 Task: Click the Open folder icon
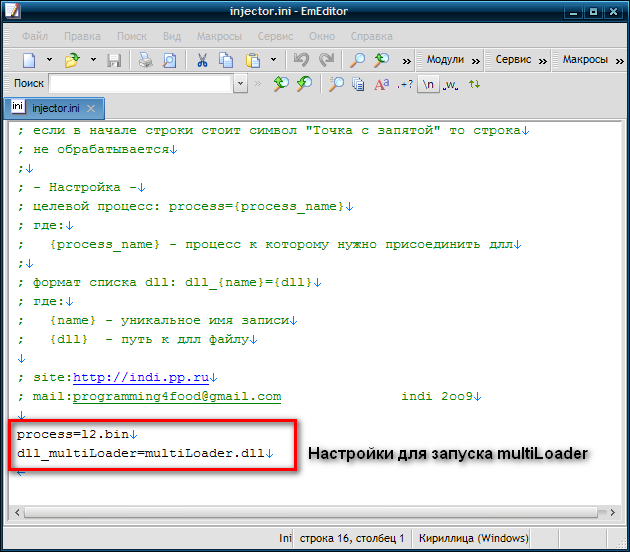(x=72, y=60)
